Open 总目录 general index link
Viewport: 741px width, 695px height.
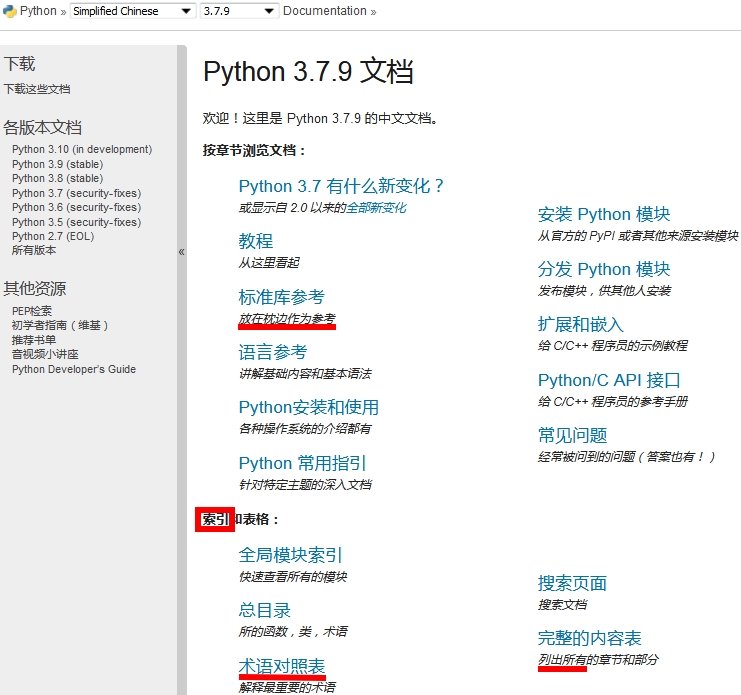tap(264, 610)
